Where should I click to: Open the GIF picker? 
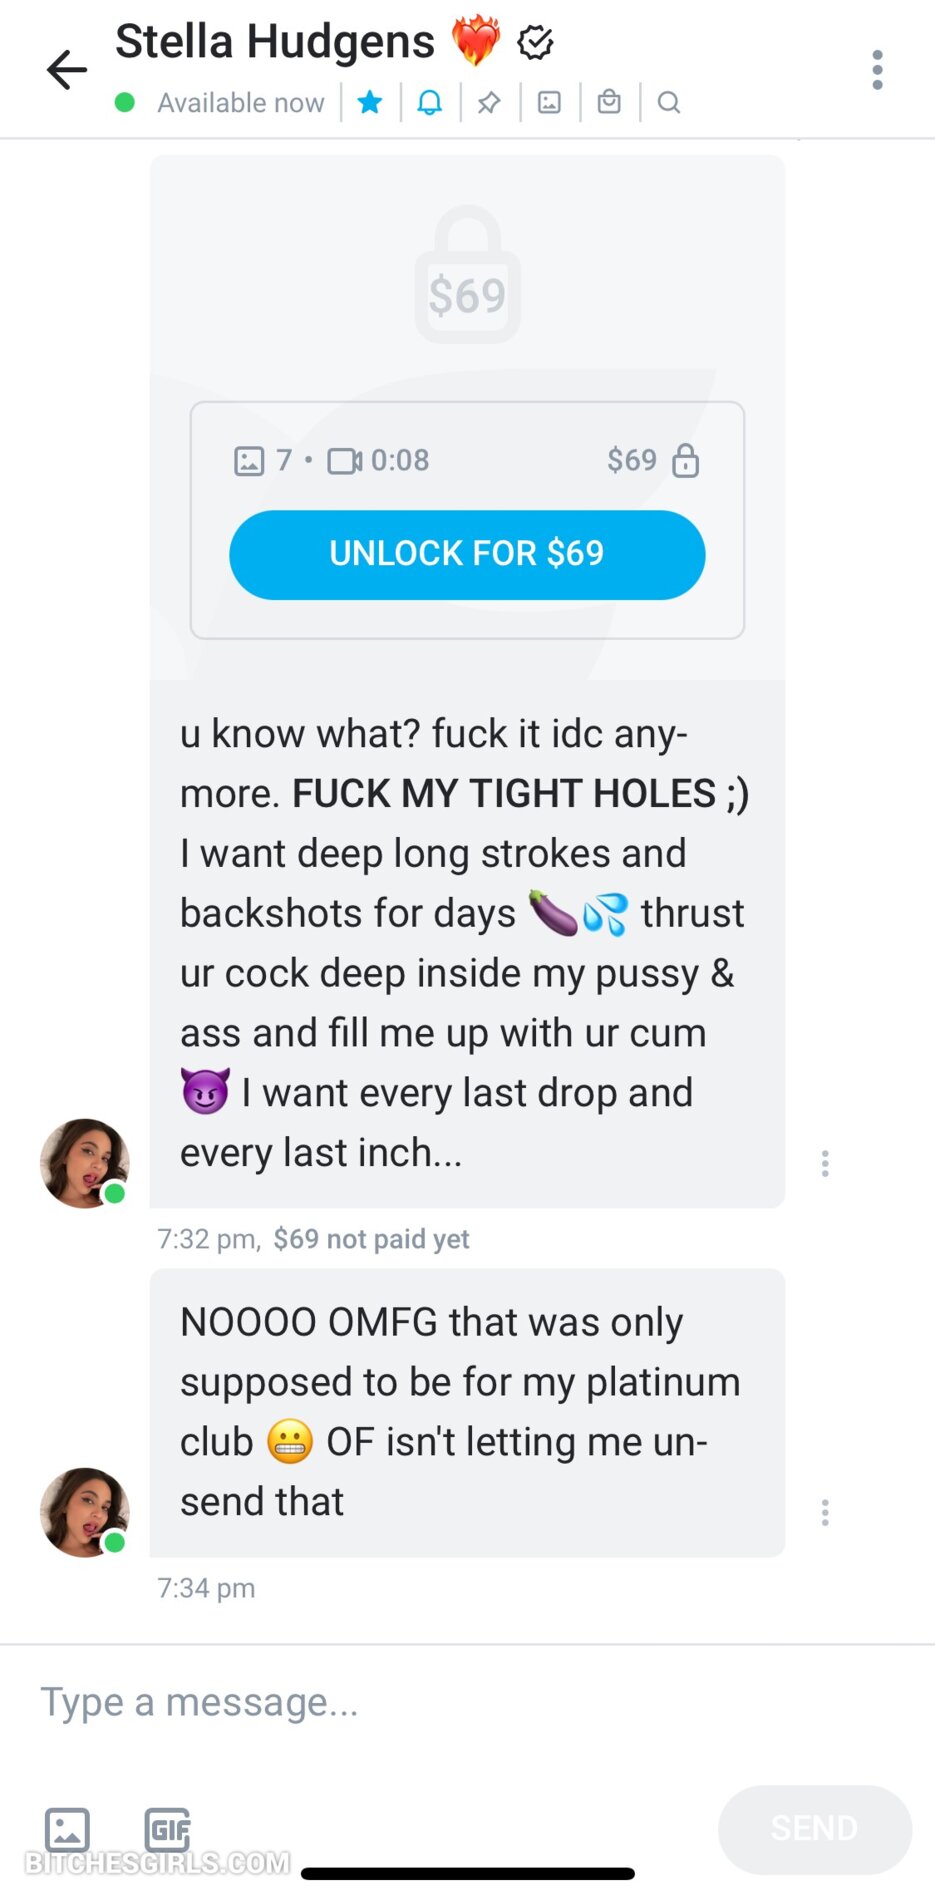coord(167,1830)
